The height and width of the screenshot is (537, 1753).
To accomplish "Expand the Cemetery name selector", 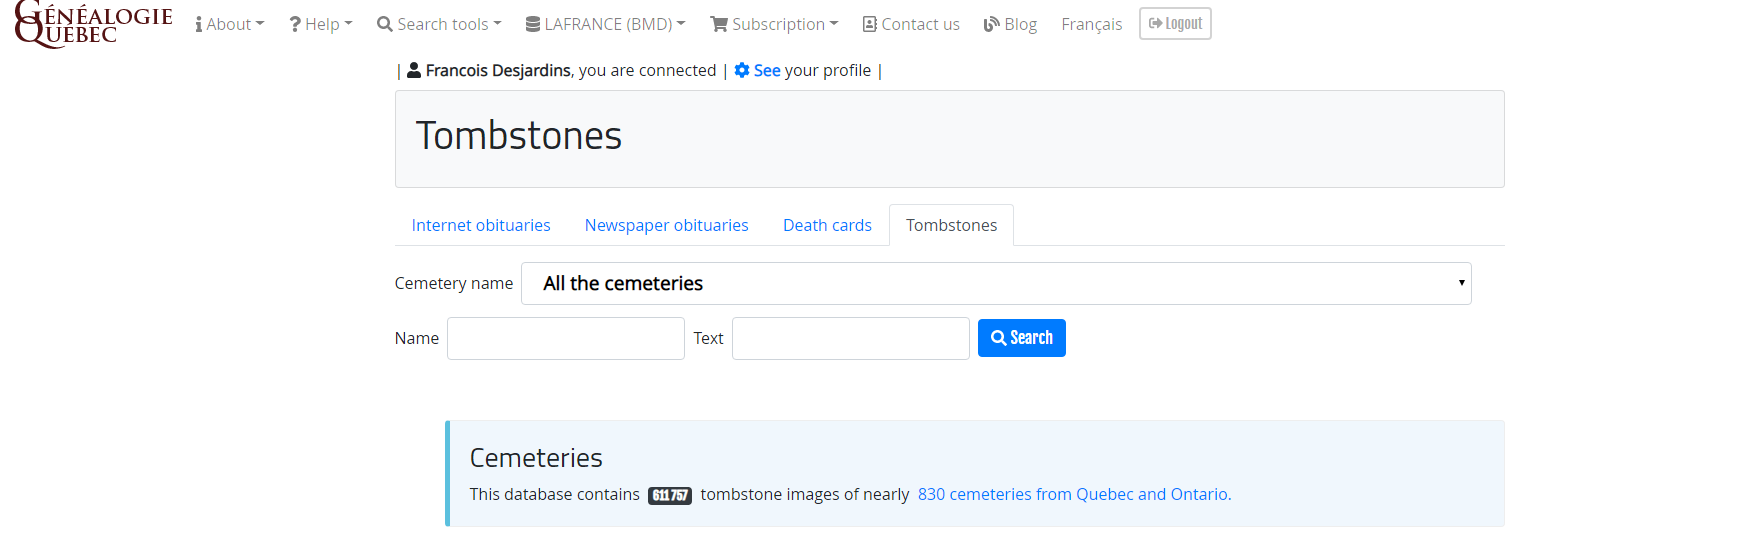I will tap(996, 283).
